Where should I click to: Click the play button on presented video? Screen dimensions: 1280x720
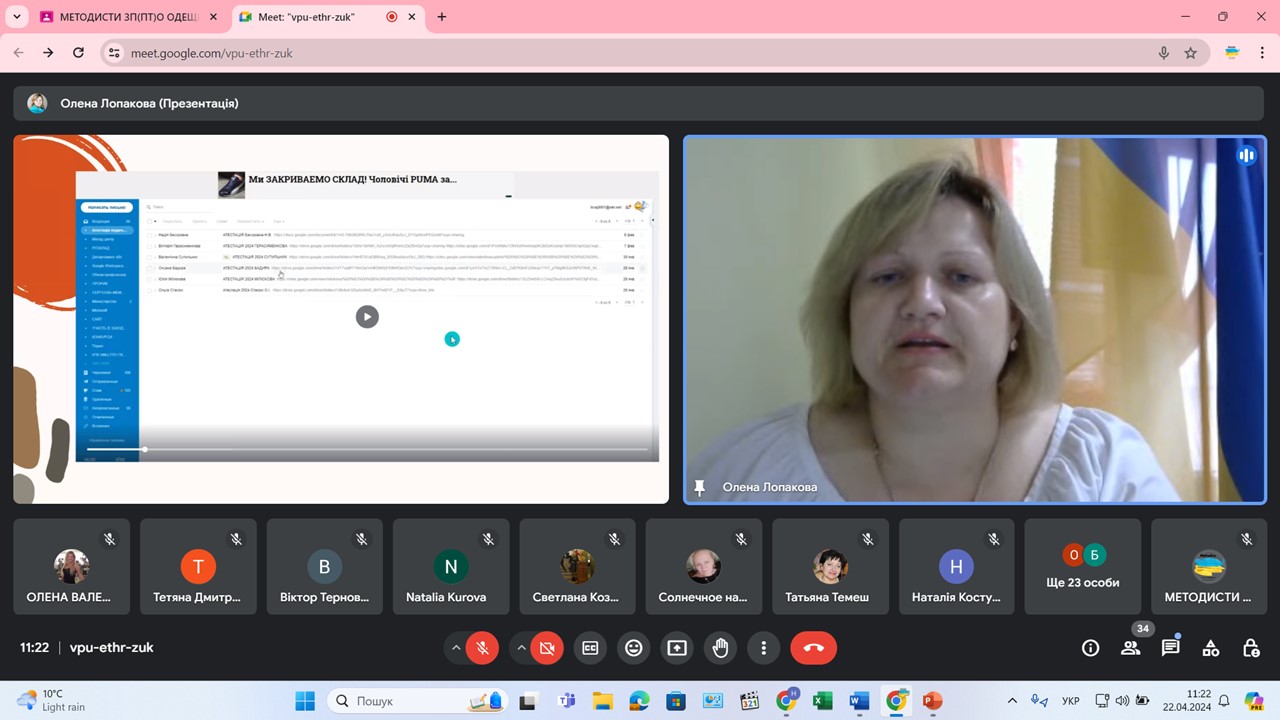(x=367, y=317)
